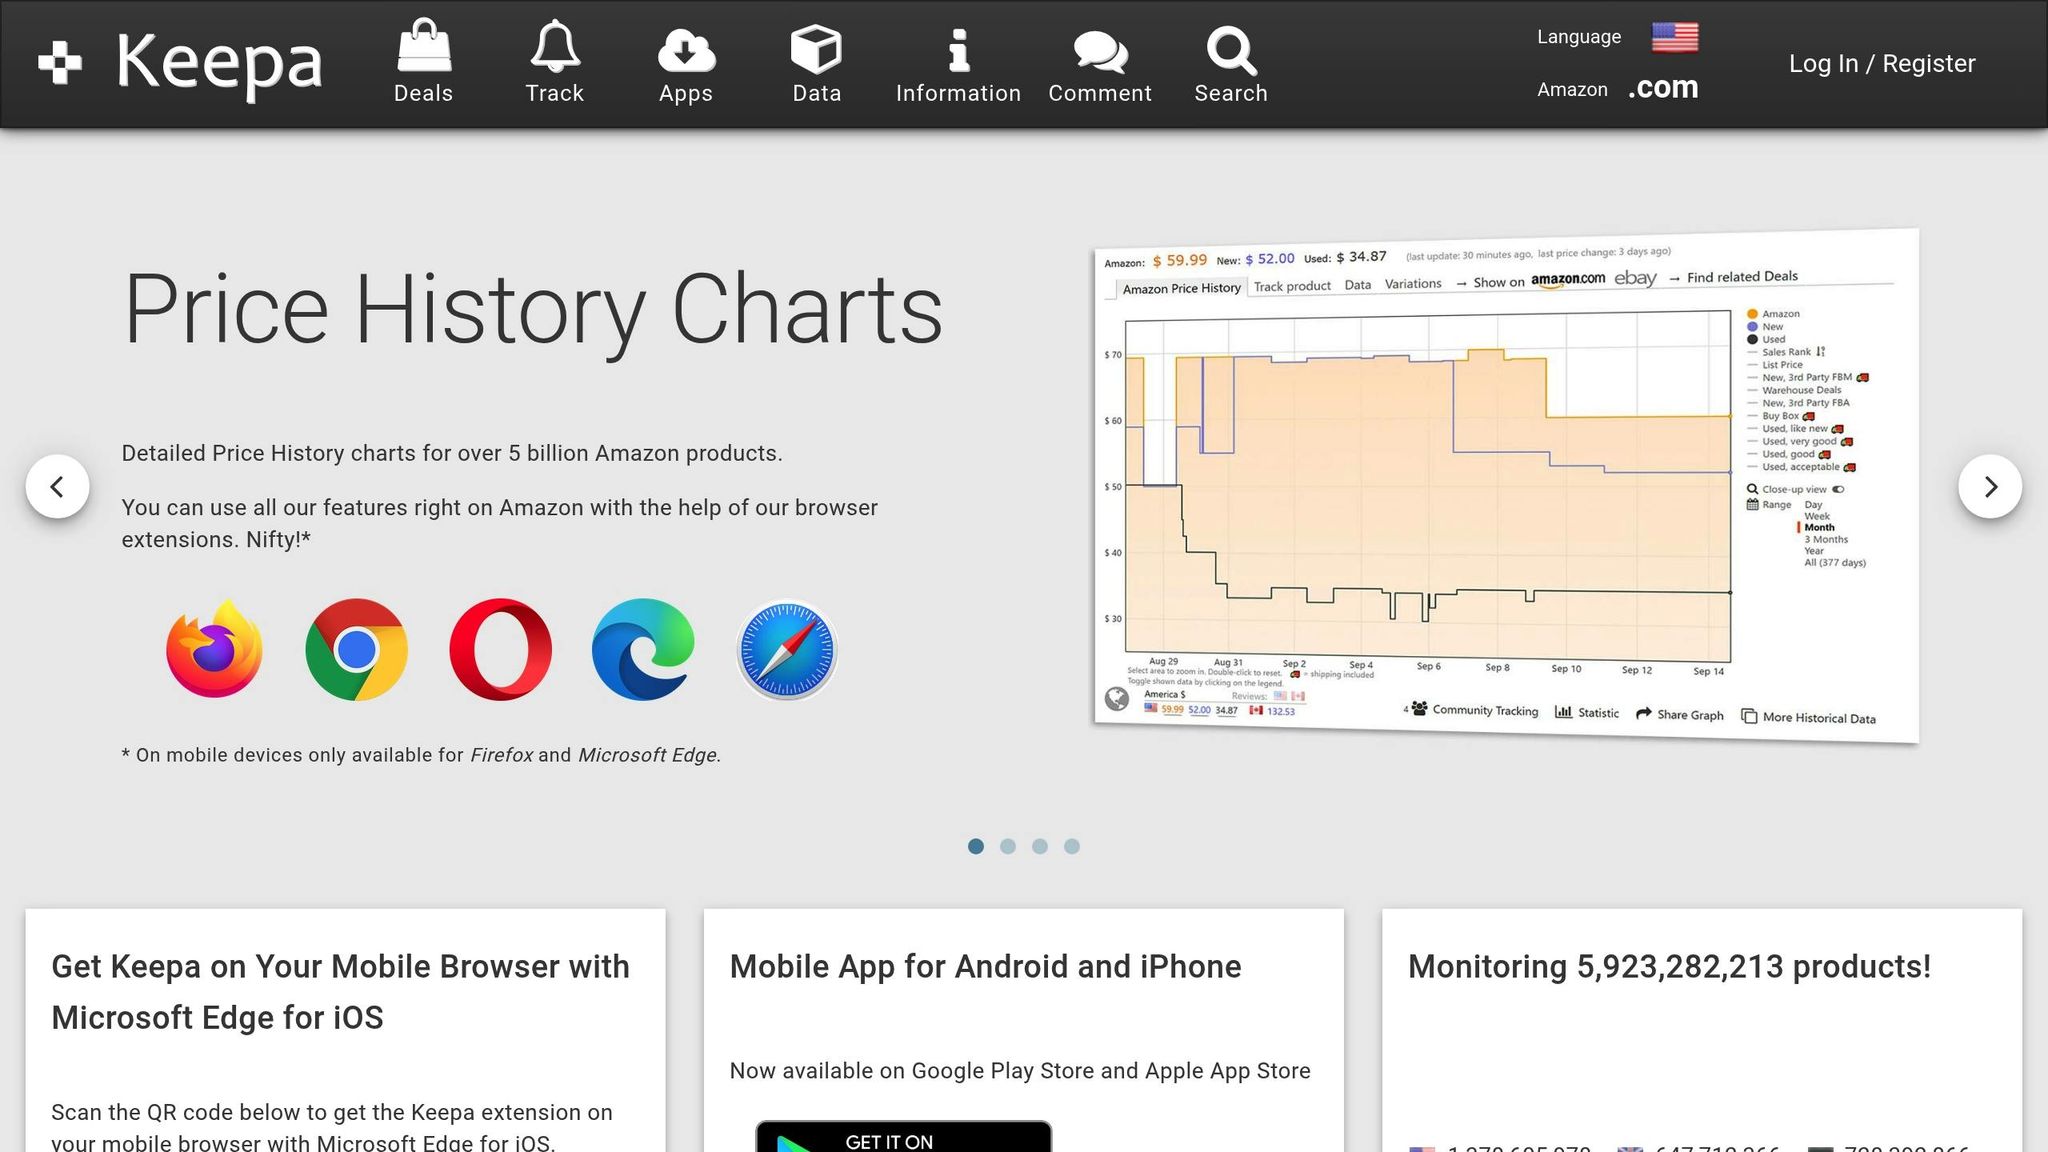Click Log In / Register

point(1881,63)
